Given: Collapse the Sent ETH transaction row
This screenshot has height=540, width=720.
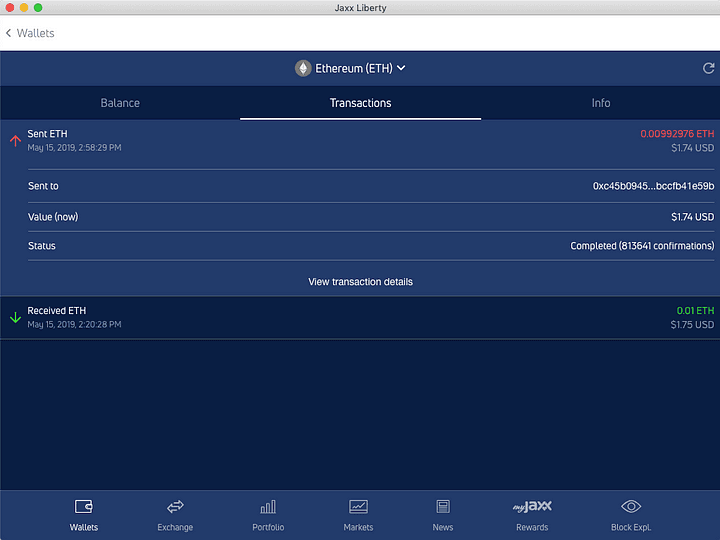Looking at the screenshot, I should click(x=360, y=141).
